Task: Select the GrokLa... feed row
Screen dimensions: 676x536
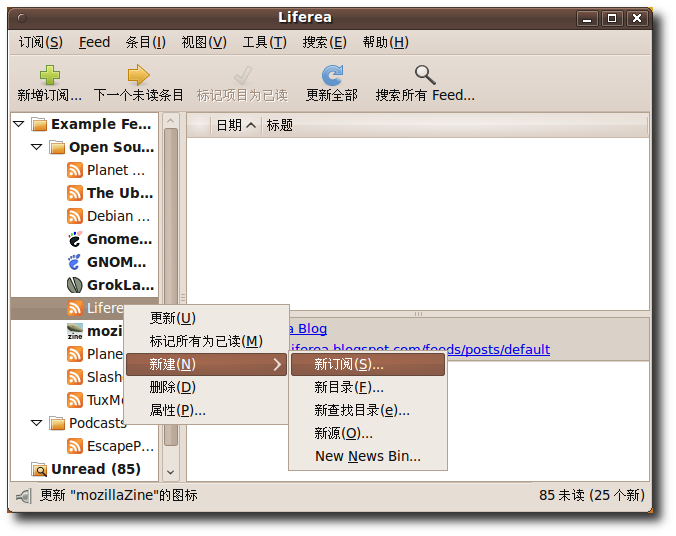Action: pos(85,285)
